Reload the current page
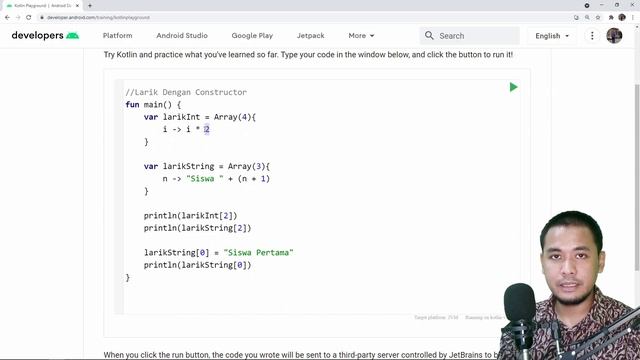Image resolution: width=640 pixels, height=360 pixels. click(29, 17)
